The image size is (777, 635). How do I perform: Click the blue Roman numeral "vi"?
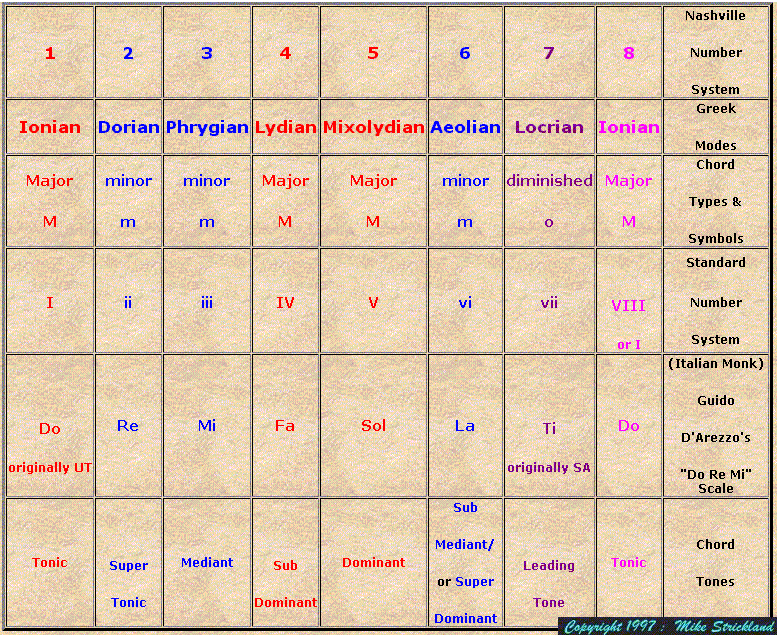point(465,302)
